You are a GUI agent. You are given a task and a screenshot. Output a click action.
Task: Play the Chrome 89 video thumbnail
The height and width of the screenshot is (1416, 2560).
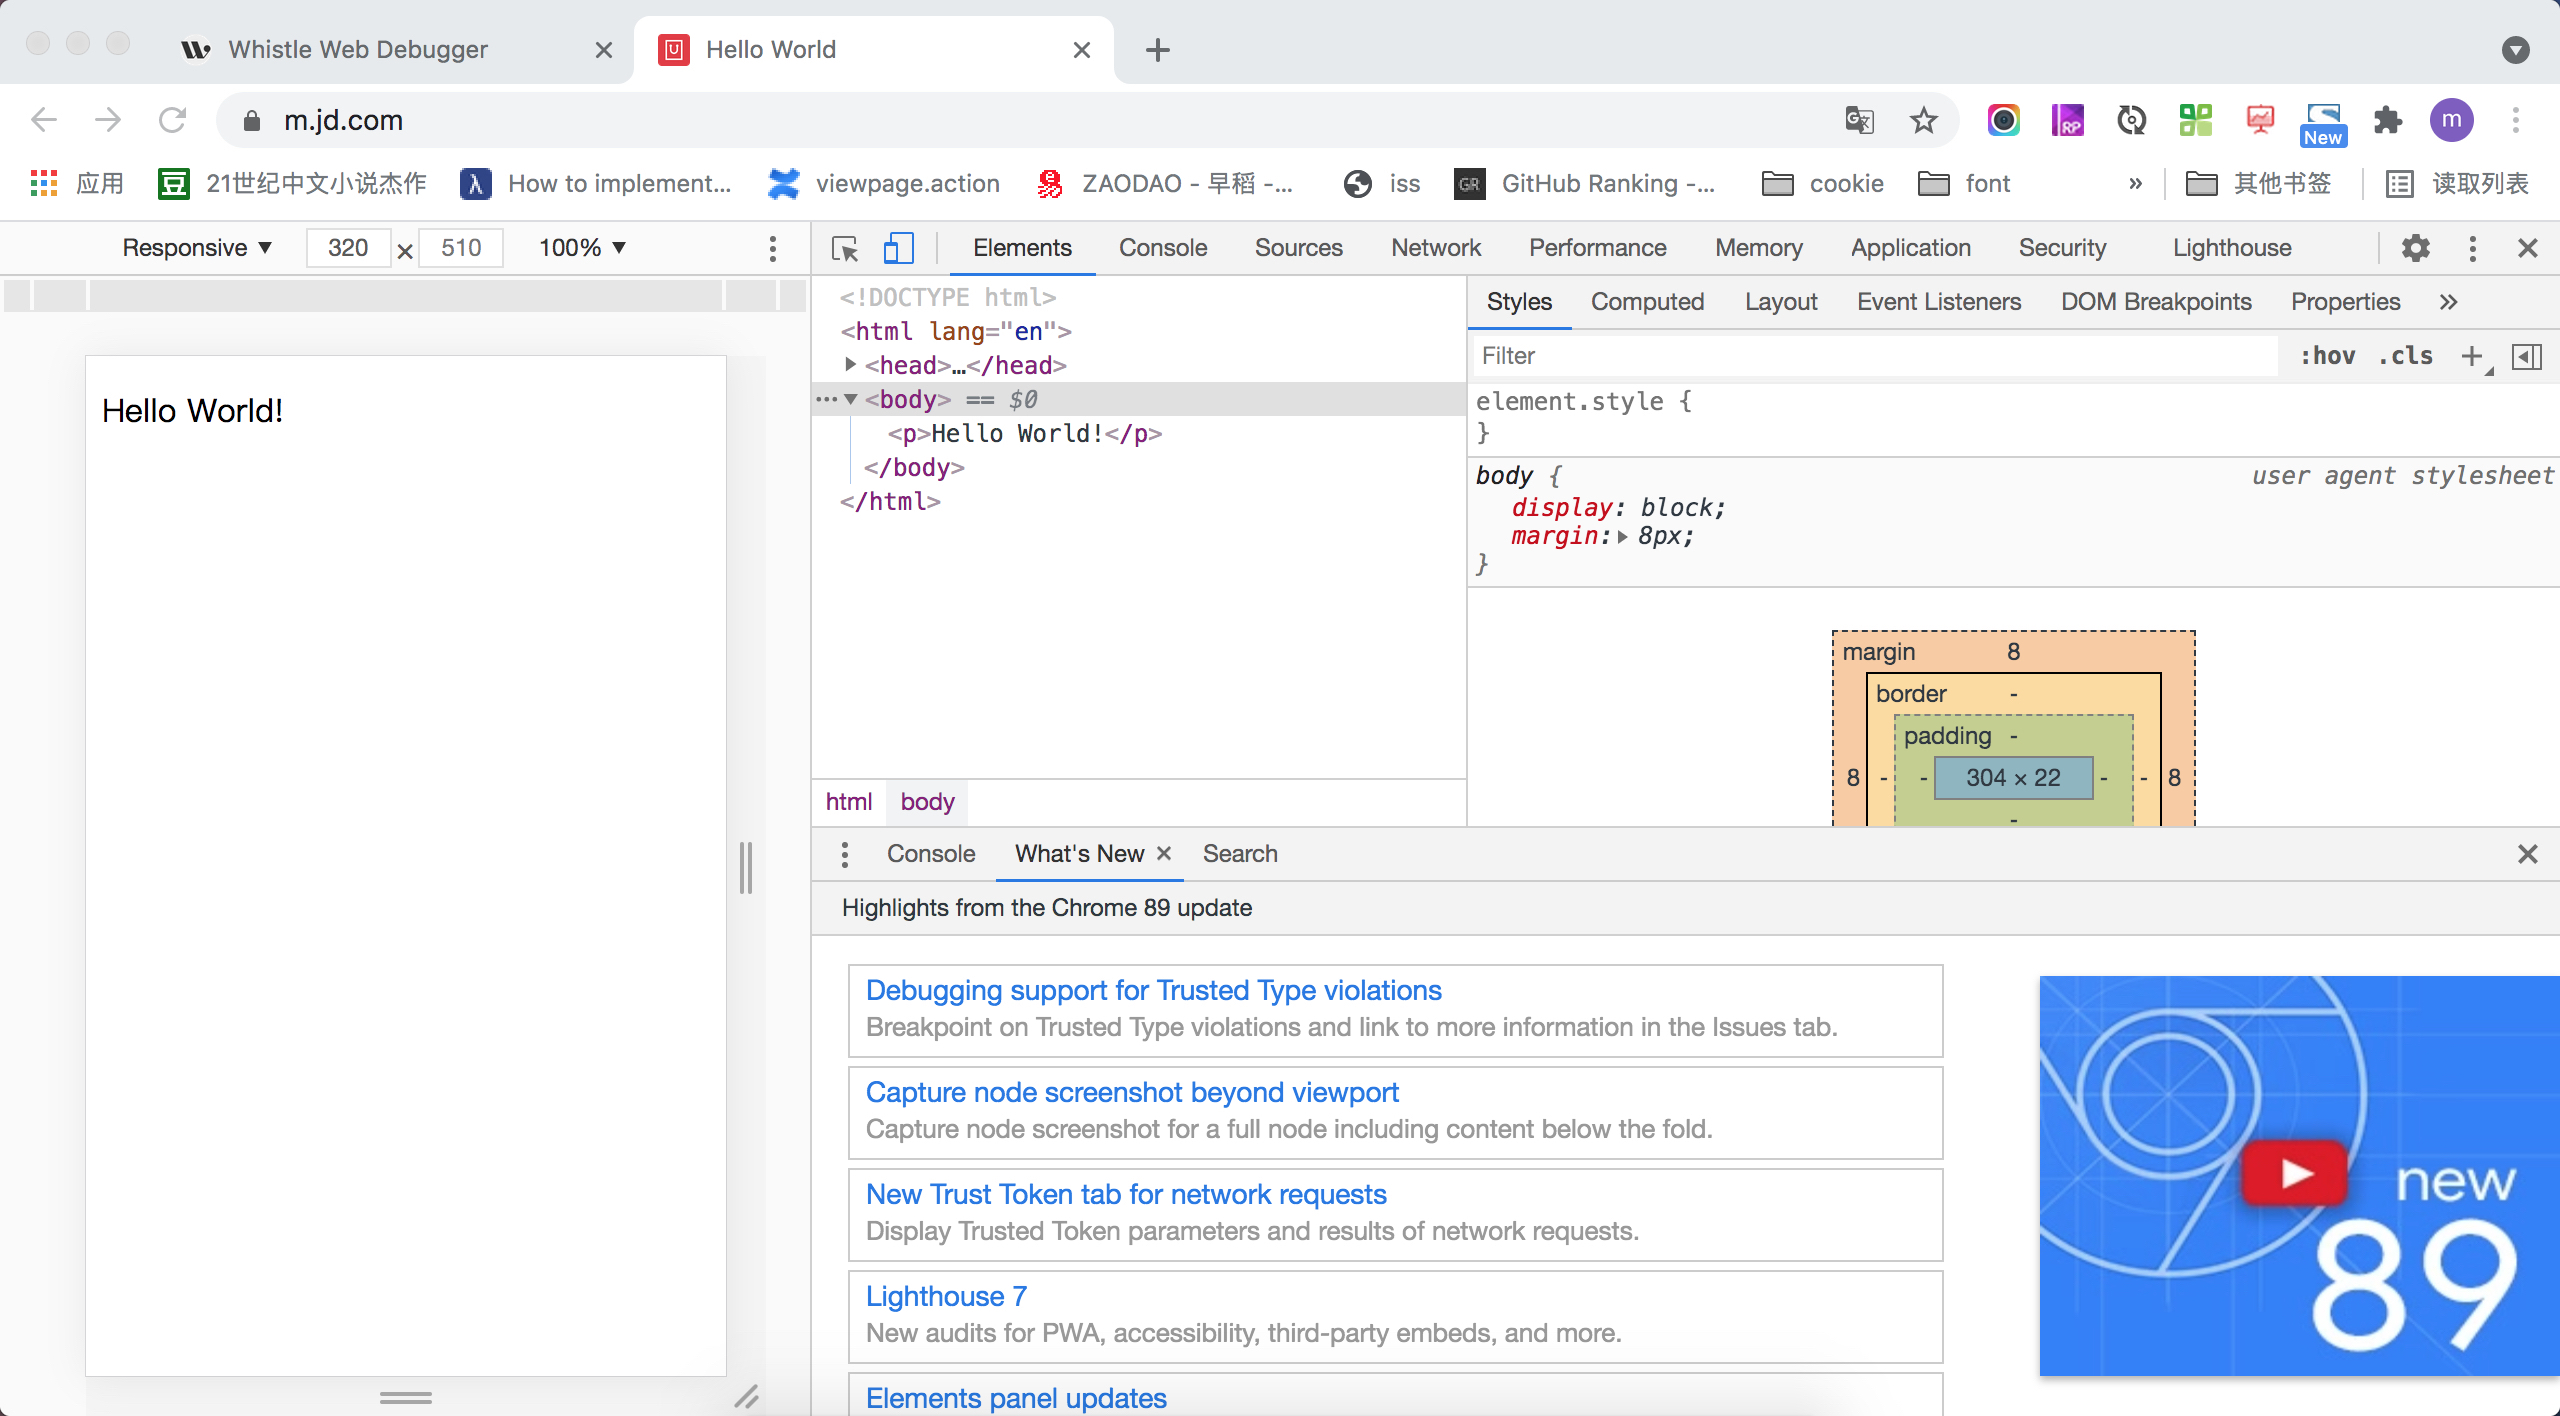[2295, 1173]
